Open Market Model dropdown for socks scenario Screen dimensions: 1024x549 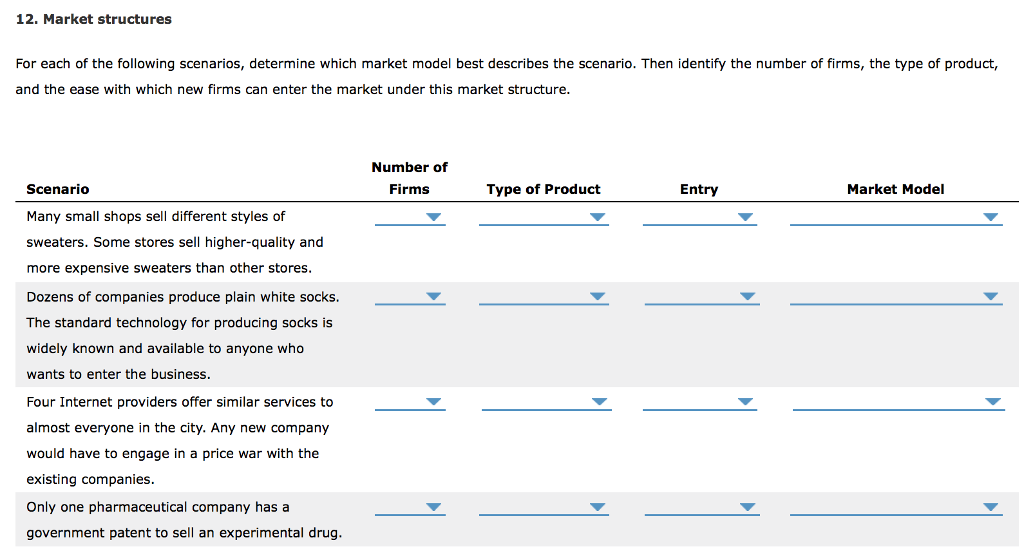(x=895, y=297)
